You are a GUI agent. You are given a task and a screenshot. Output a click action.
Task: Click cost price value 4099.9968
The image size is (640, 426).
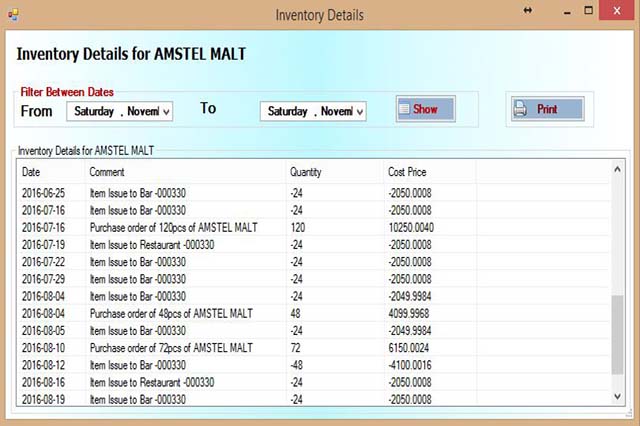point(409,313)
